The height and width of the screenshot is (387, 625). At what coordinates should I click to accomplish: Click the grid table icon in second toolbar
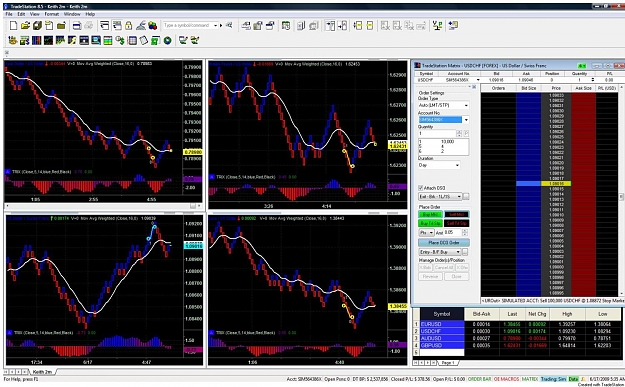132,40
